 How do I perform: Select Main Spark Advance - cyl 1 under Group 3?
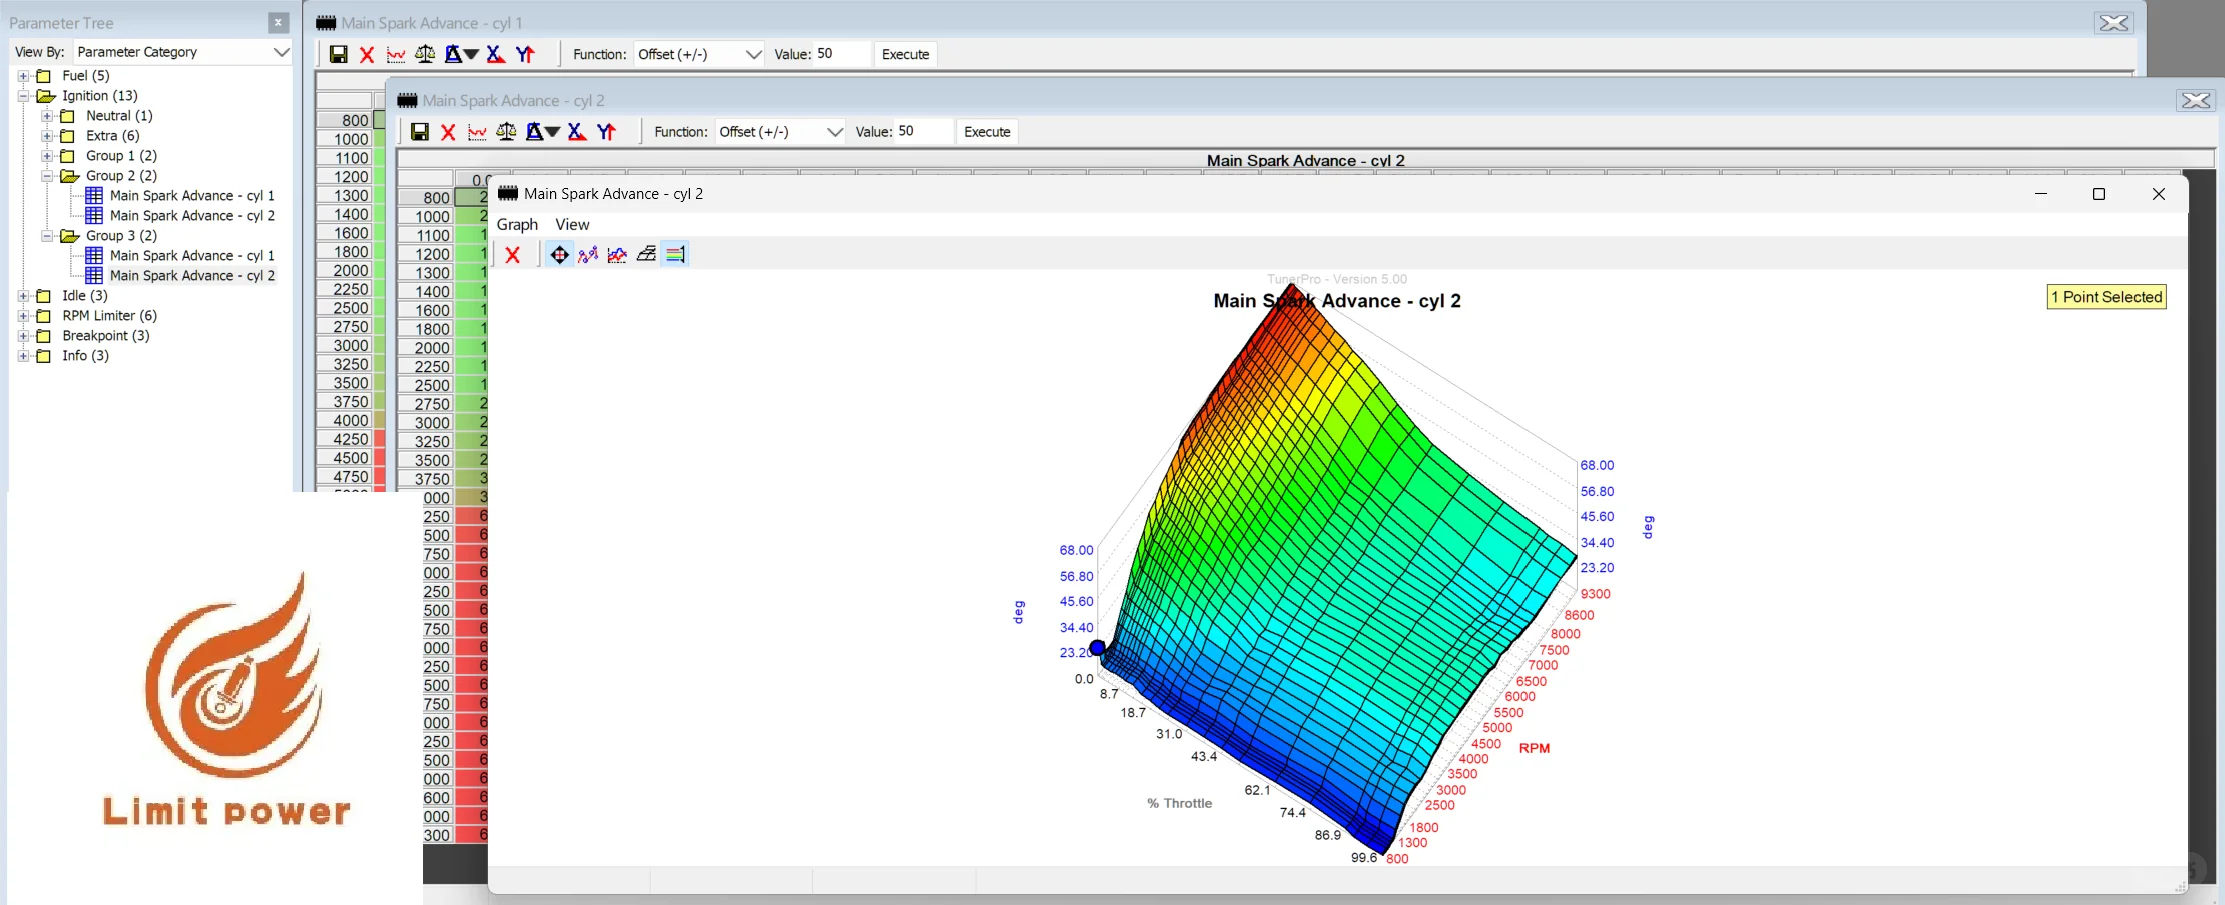click(x=192, y=256)
